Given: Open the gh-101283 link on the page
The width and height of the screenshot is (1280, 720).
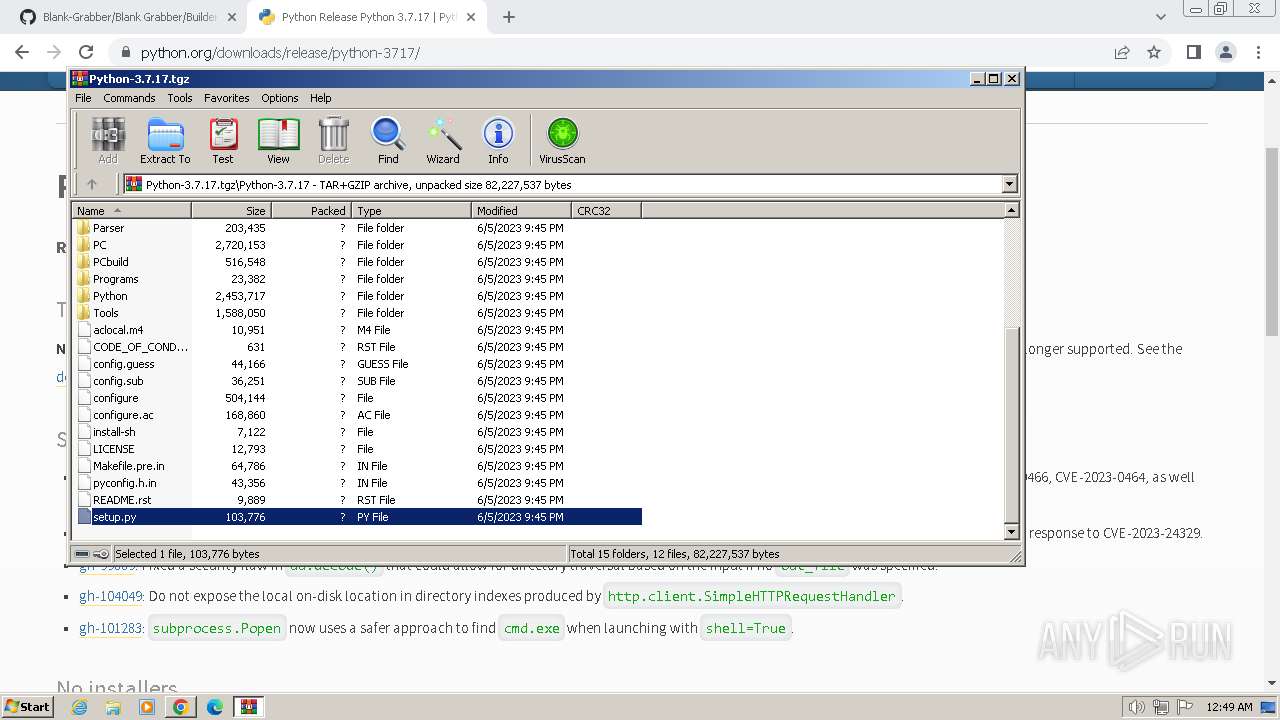Looking at the screenshot, I should pos(110,628).
